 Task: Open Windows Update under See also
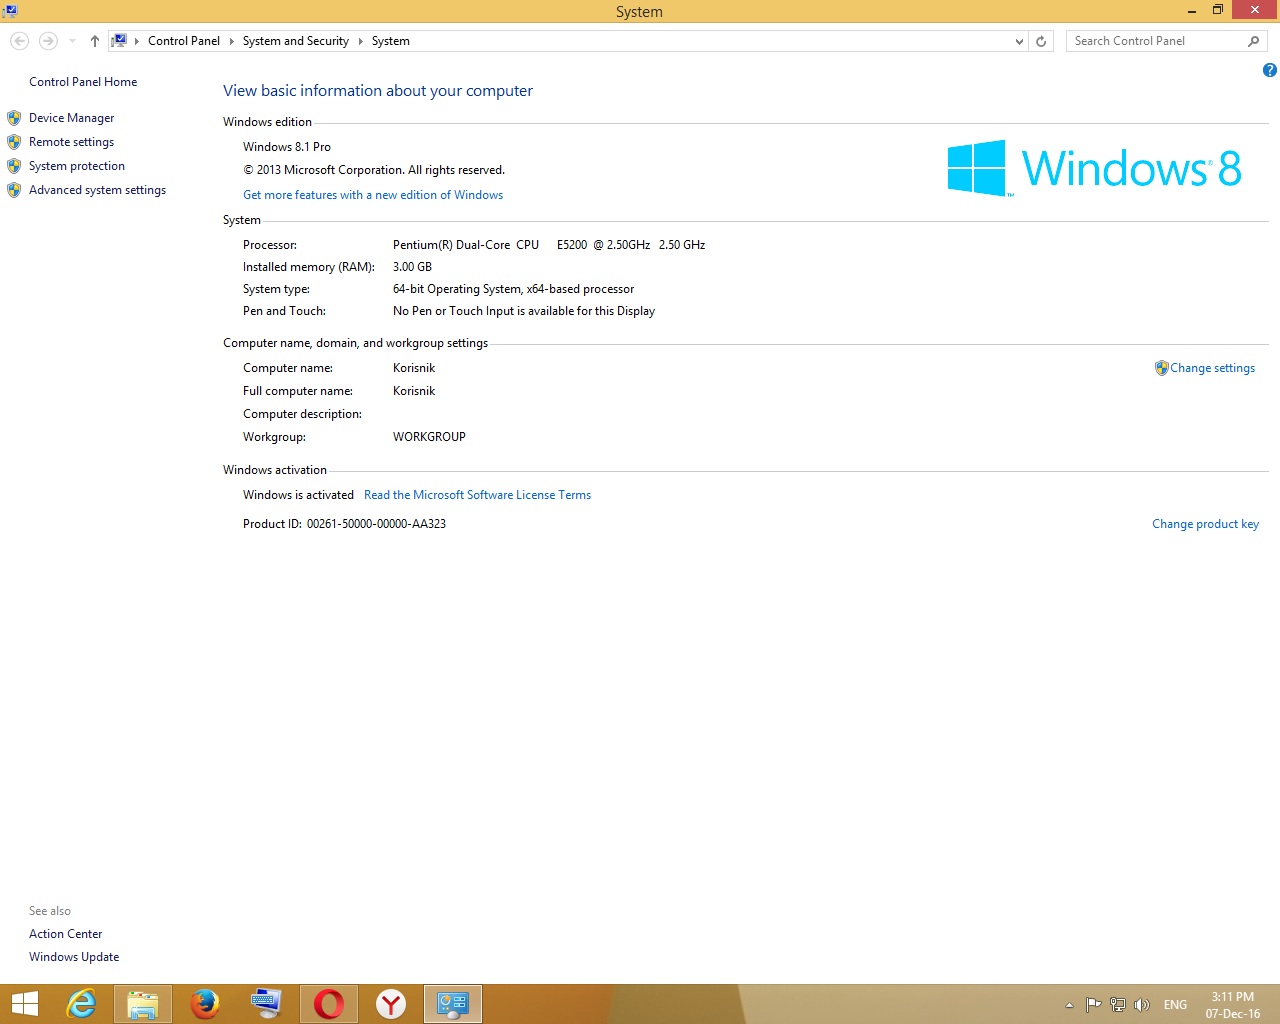tap(74, 957)
